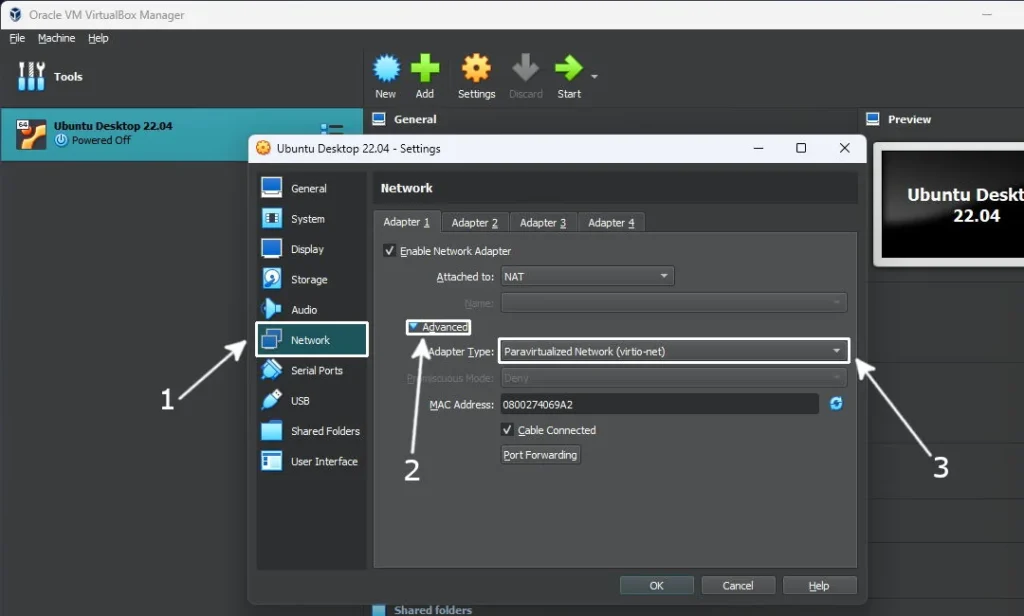
Task: Open the Settings gear toolbar icon
Action: [476, 69]
